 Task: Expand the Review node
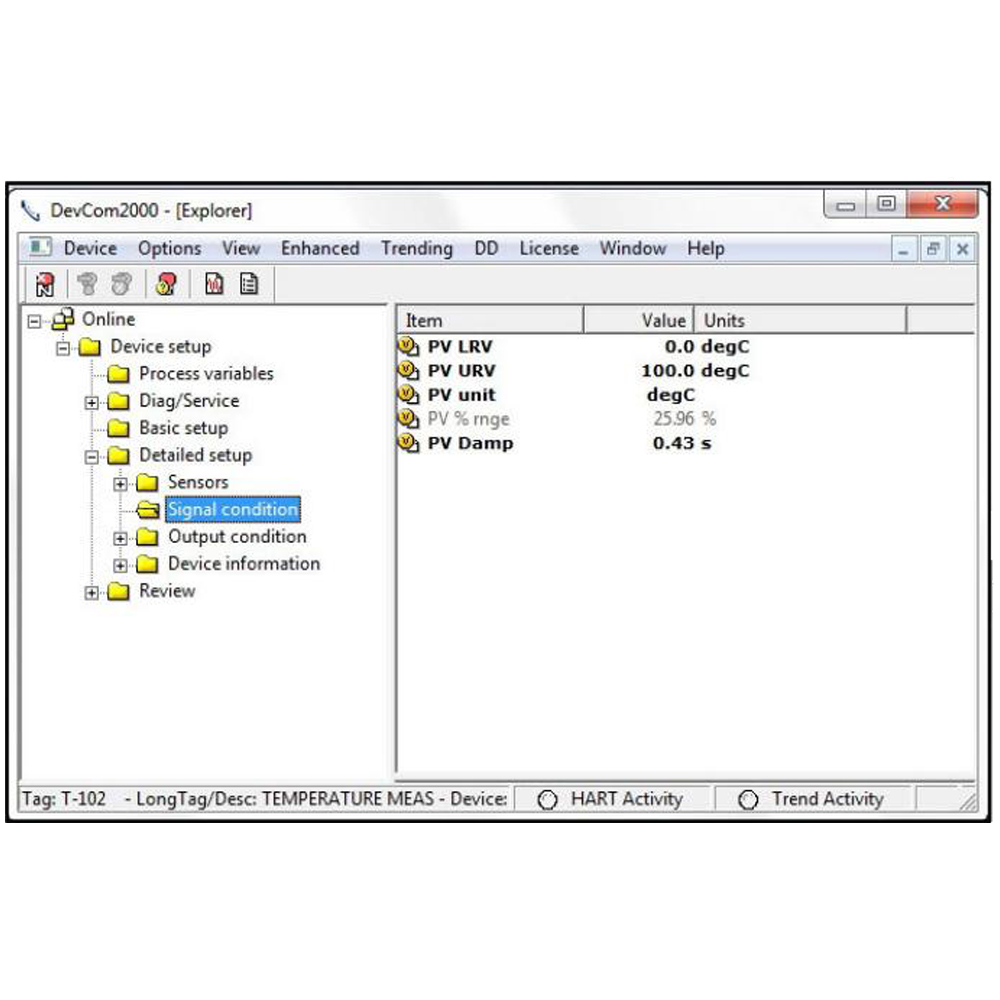click(x=91, y=592)
